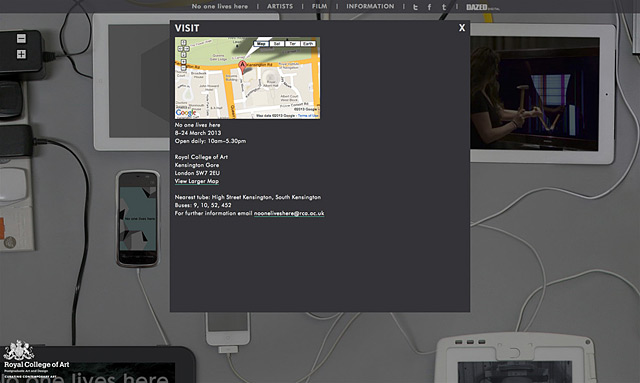Viewport: 640px width, 383px height.
Task: Click 'Kensington Gore' address line
Action: 197,165
